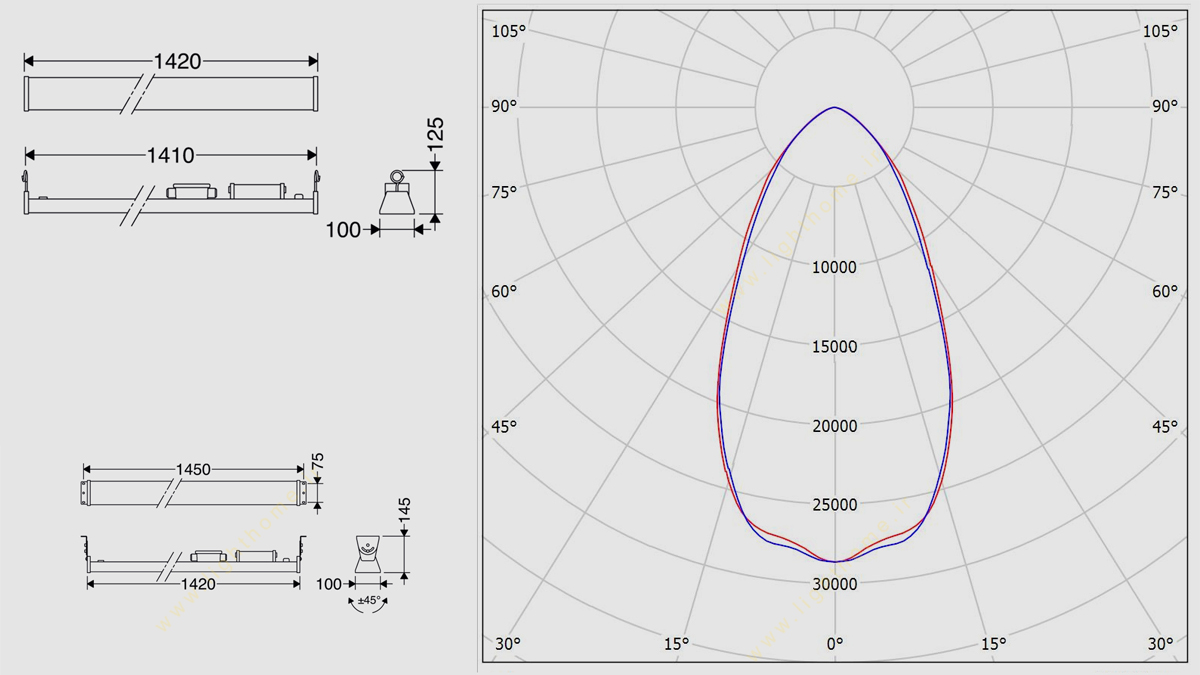Select the right-side 90° angle label

coord(1164,106)
